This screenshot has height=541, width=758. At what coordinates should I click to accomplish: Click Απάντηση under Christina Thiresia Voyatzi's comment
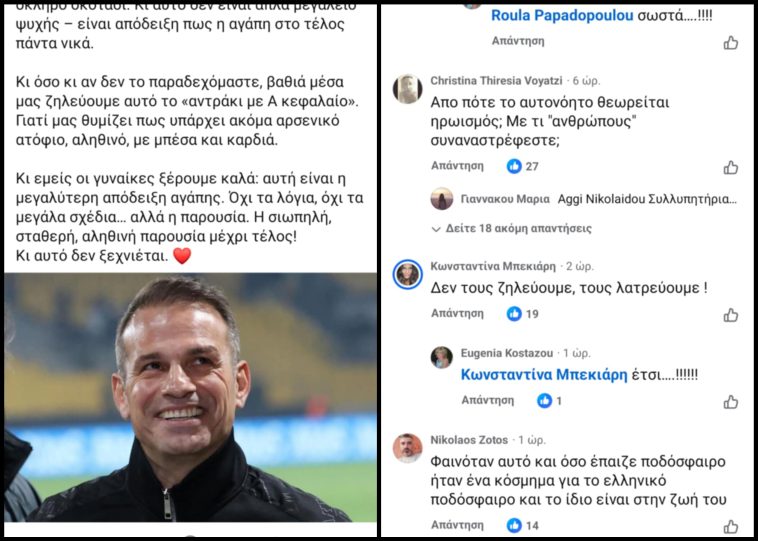pos(457,166)
